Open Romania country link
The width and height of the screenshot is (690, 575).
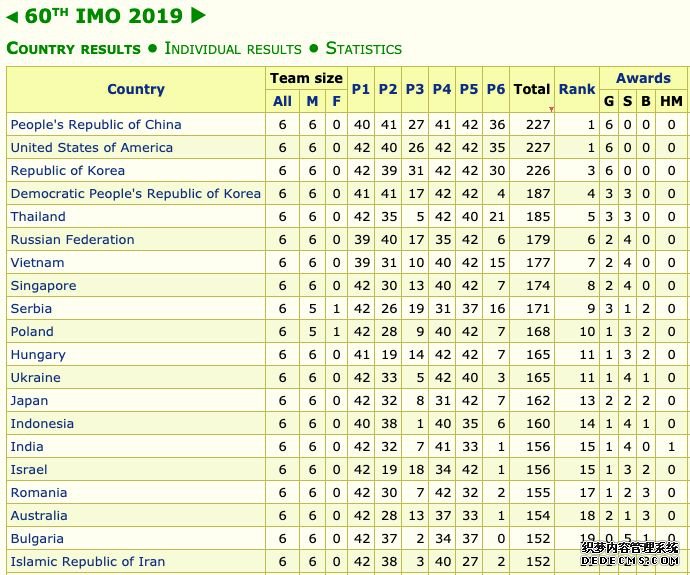tap(39, 493)
